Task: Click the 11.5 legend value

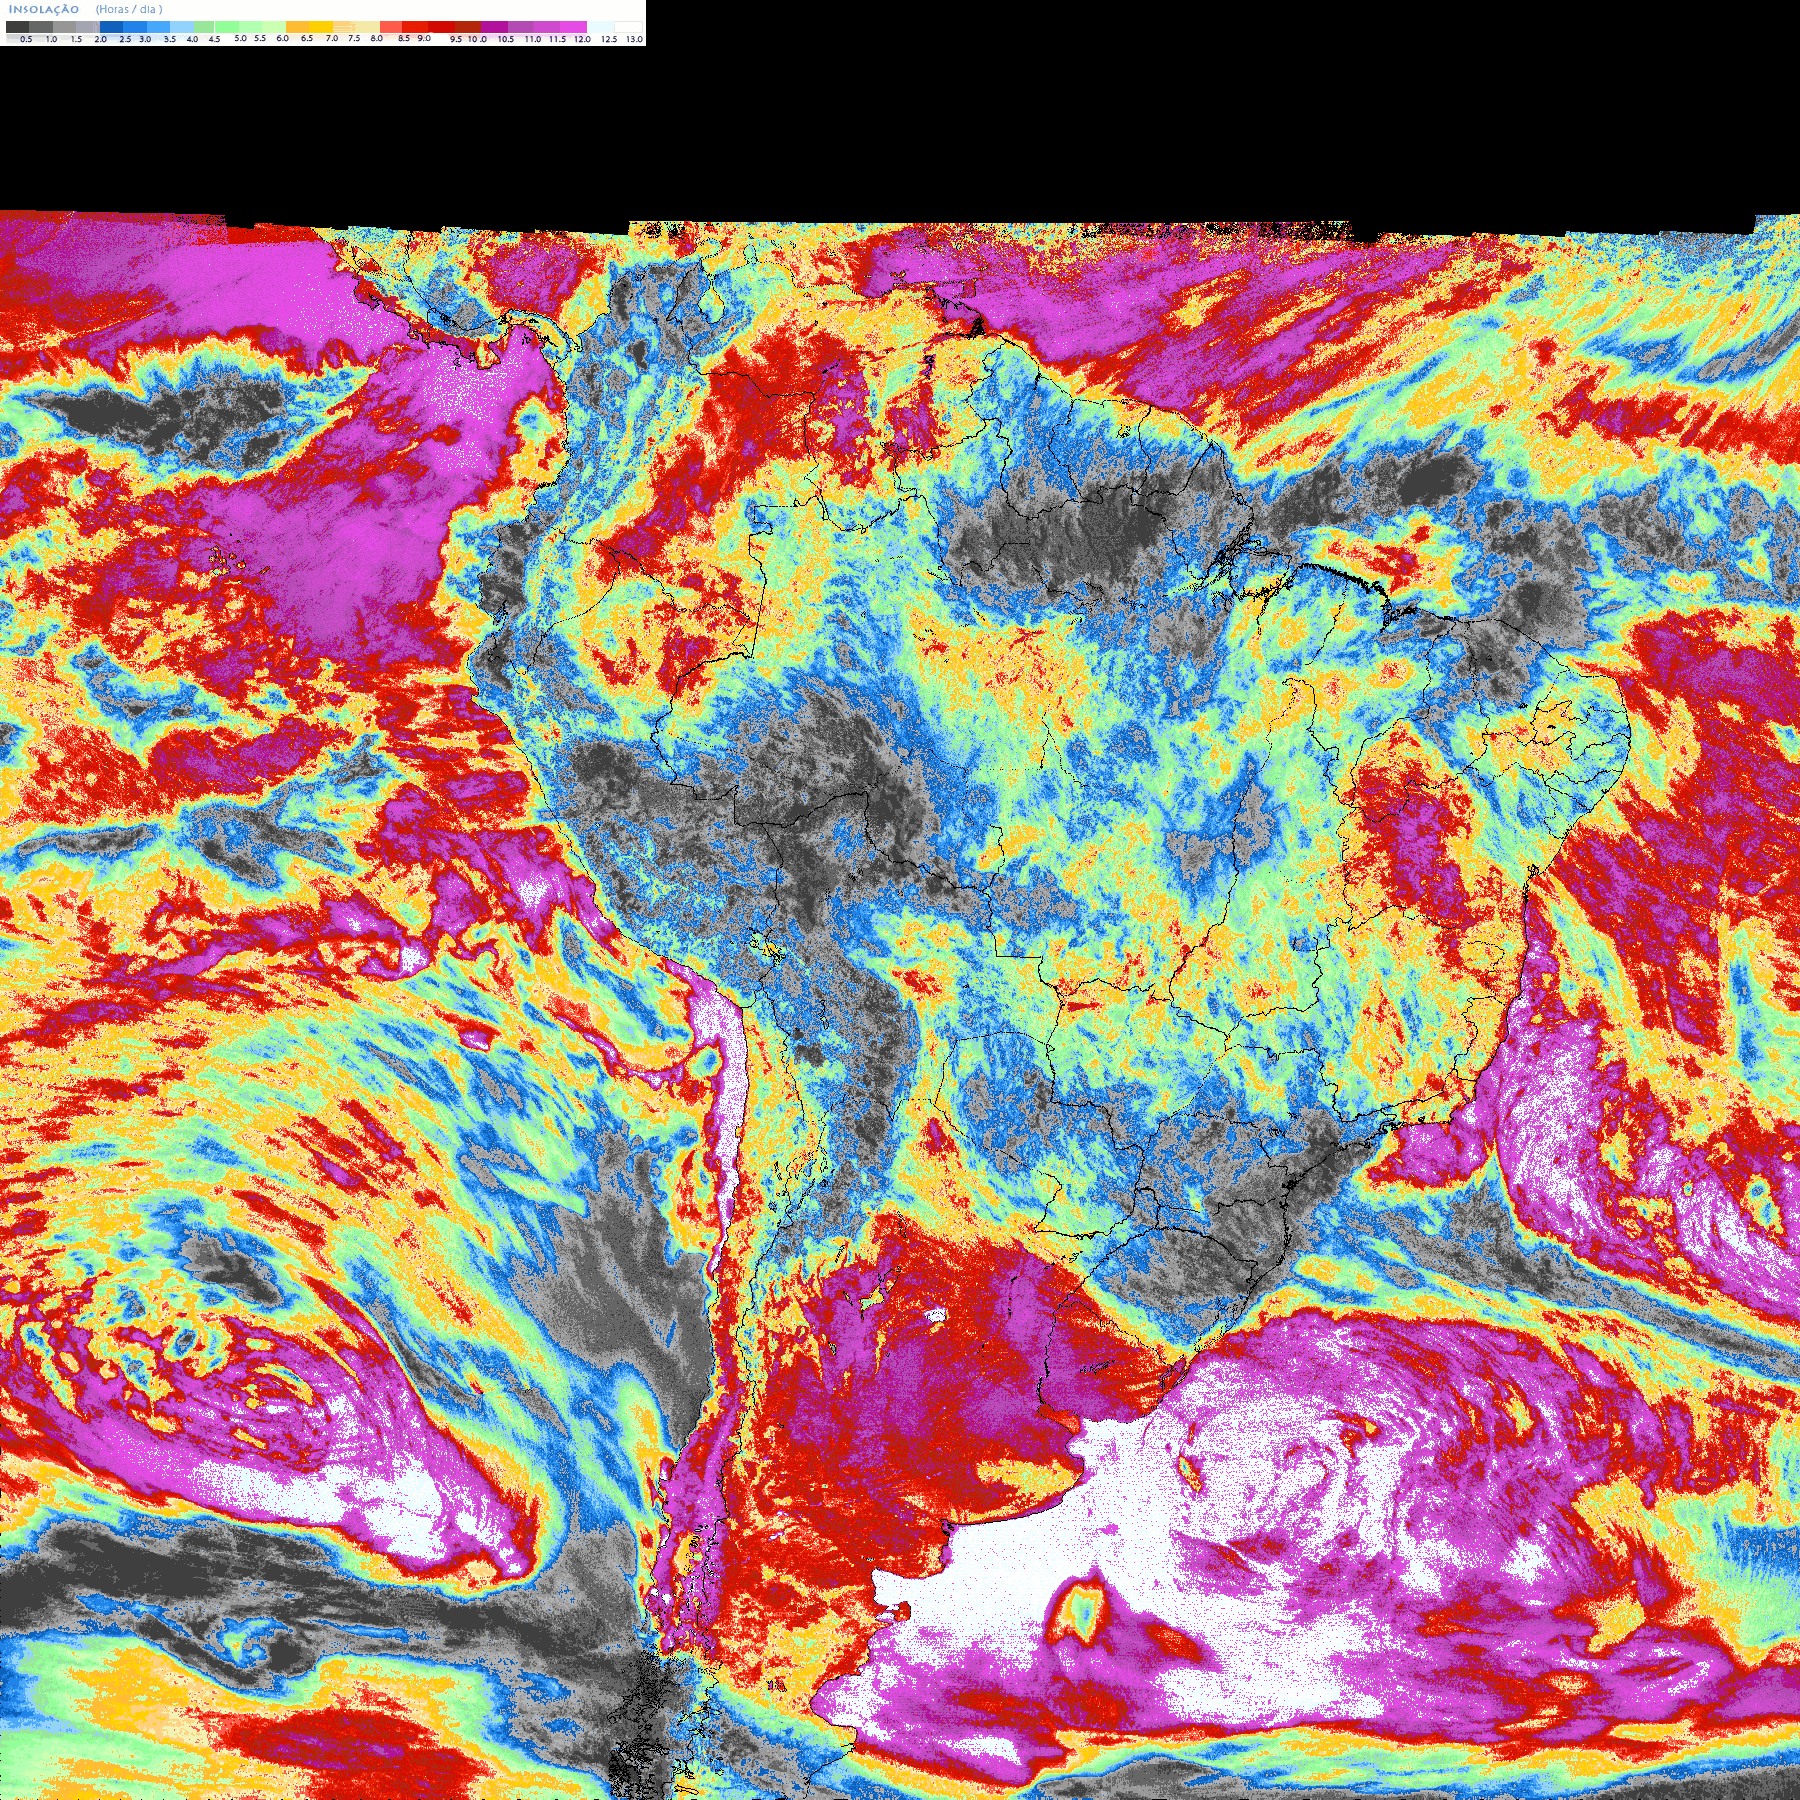Action: (x=558, y=39)
